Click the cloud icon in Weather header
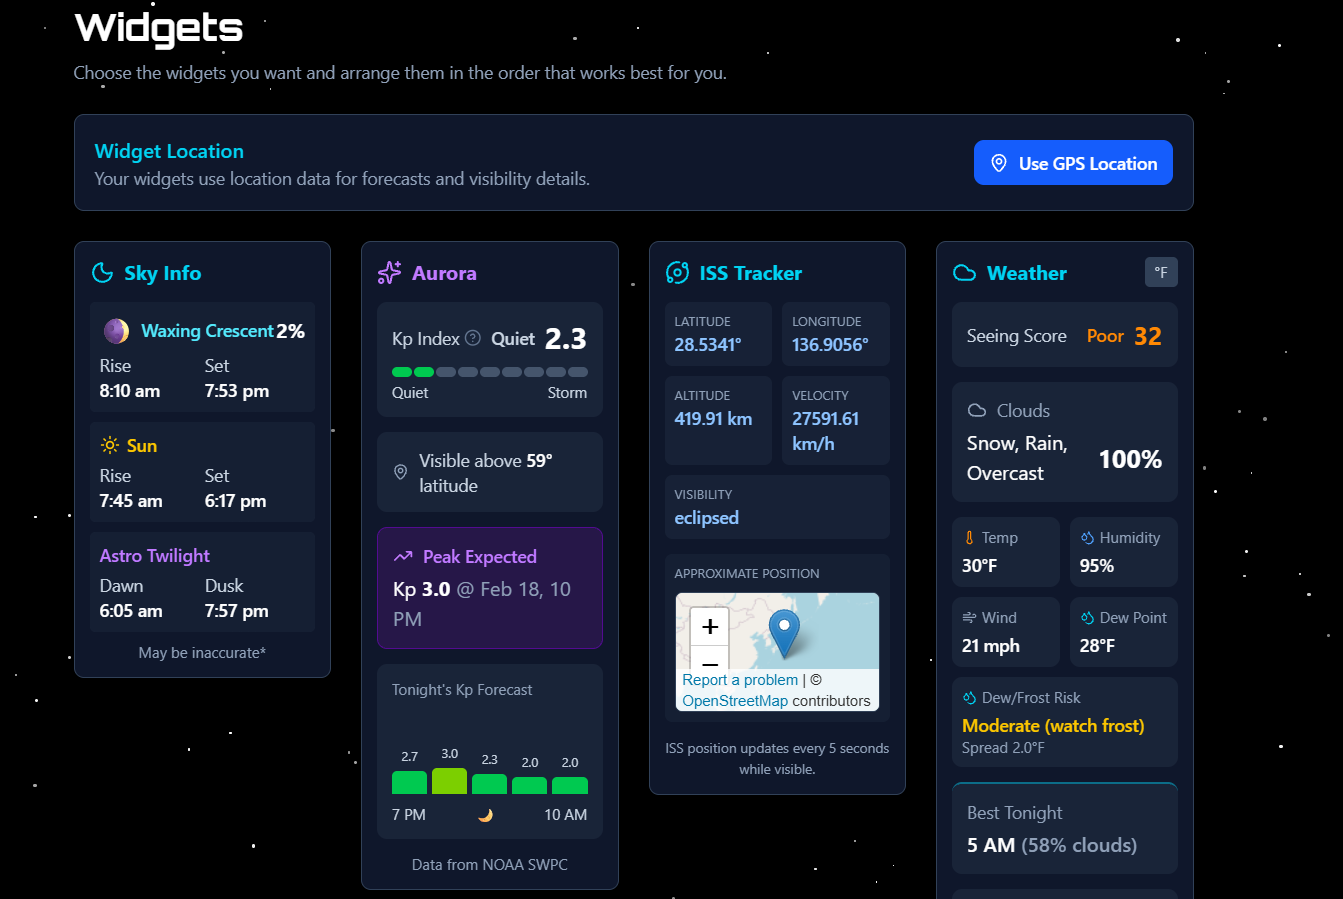Viewport: 1343px width, 899px height. tap(963, 271)
